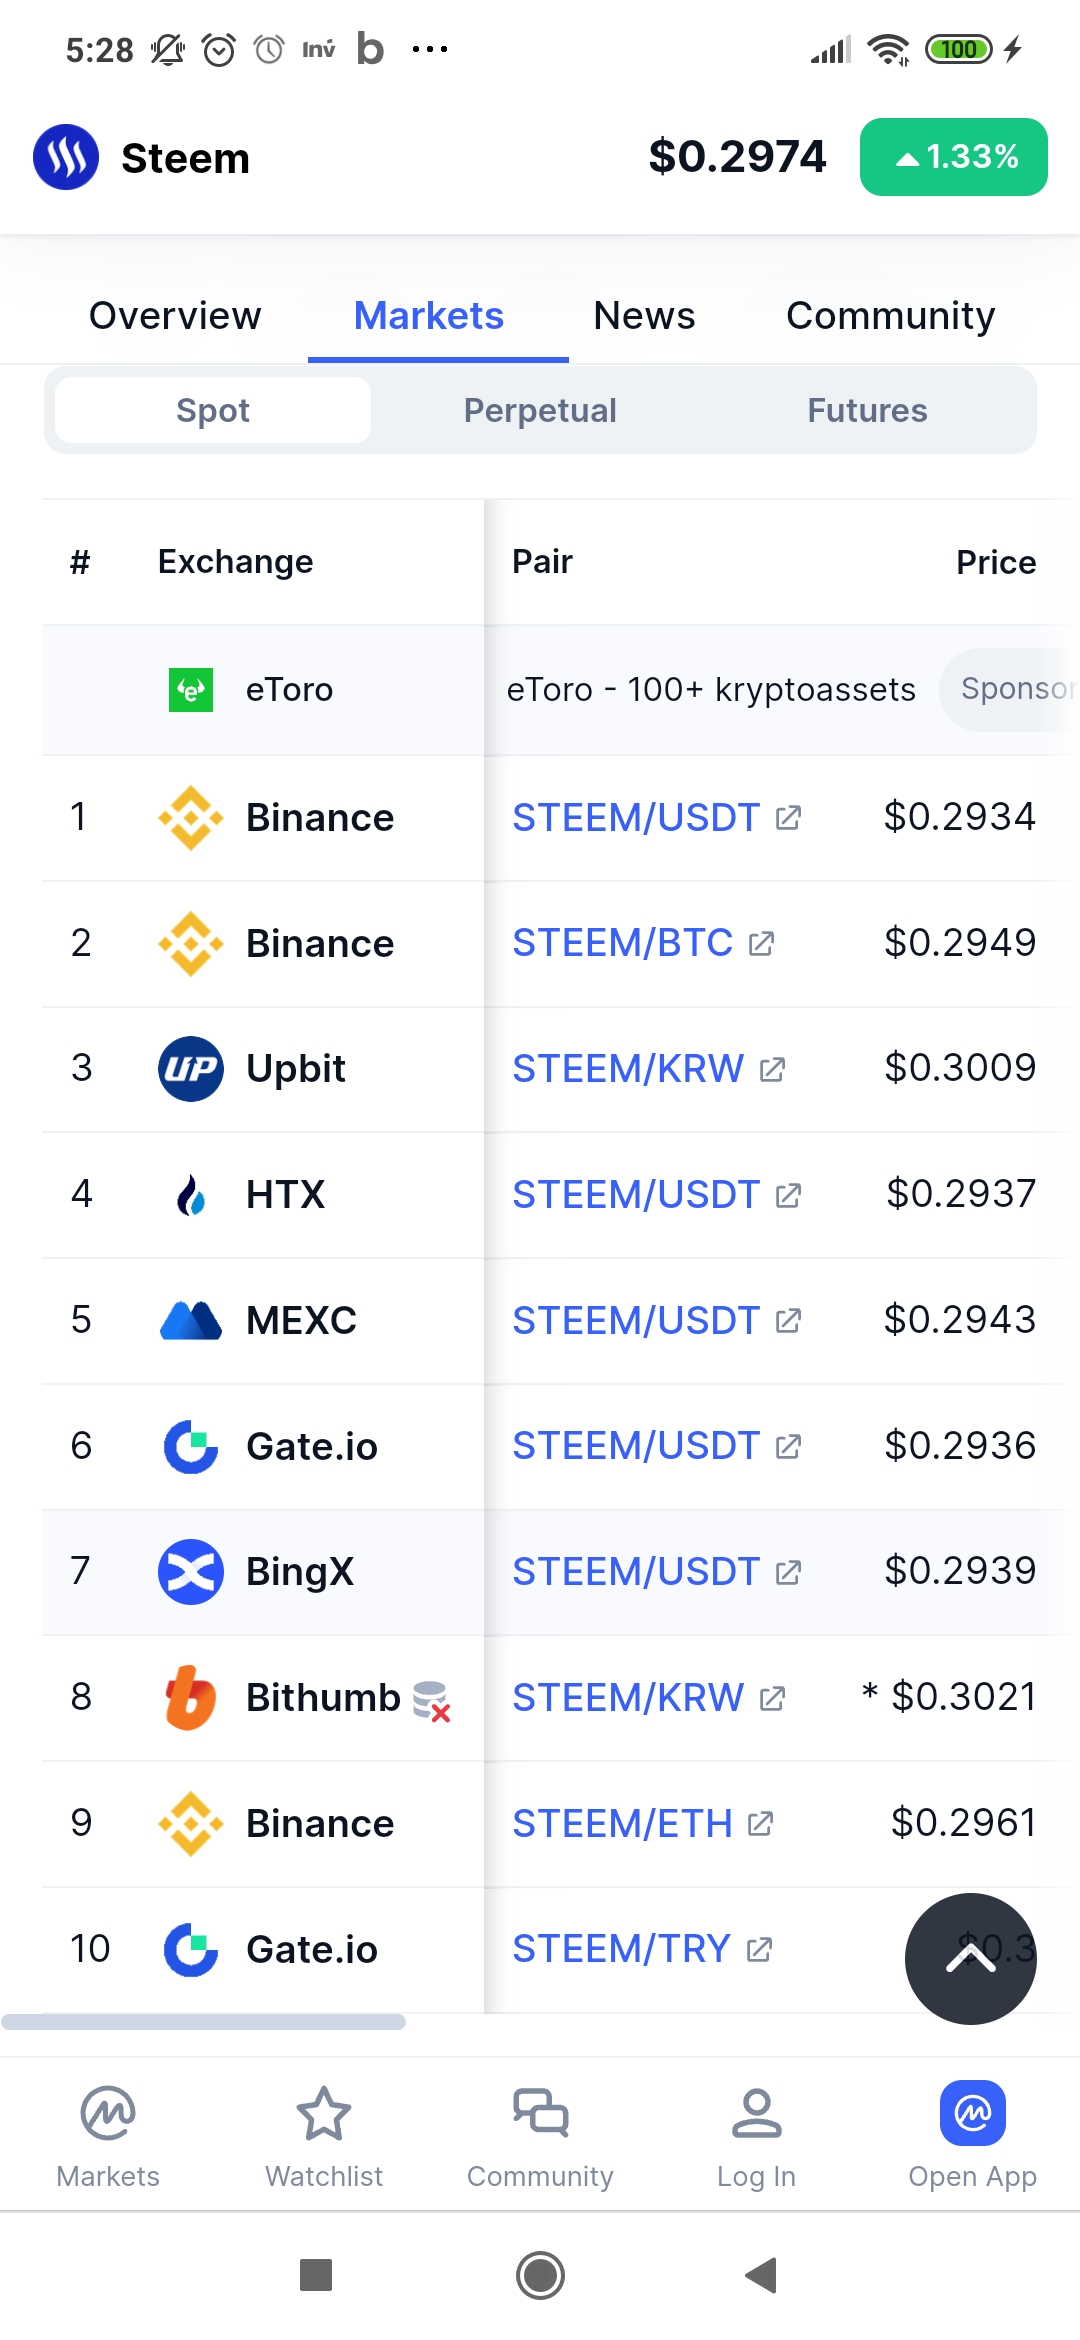Image resolution: width=1080 pixels, height=2340 pixels.
Task: Open the Community chat icon in bottom bar
Action: tap(540, 2113)
